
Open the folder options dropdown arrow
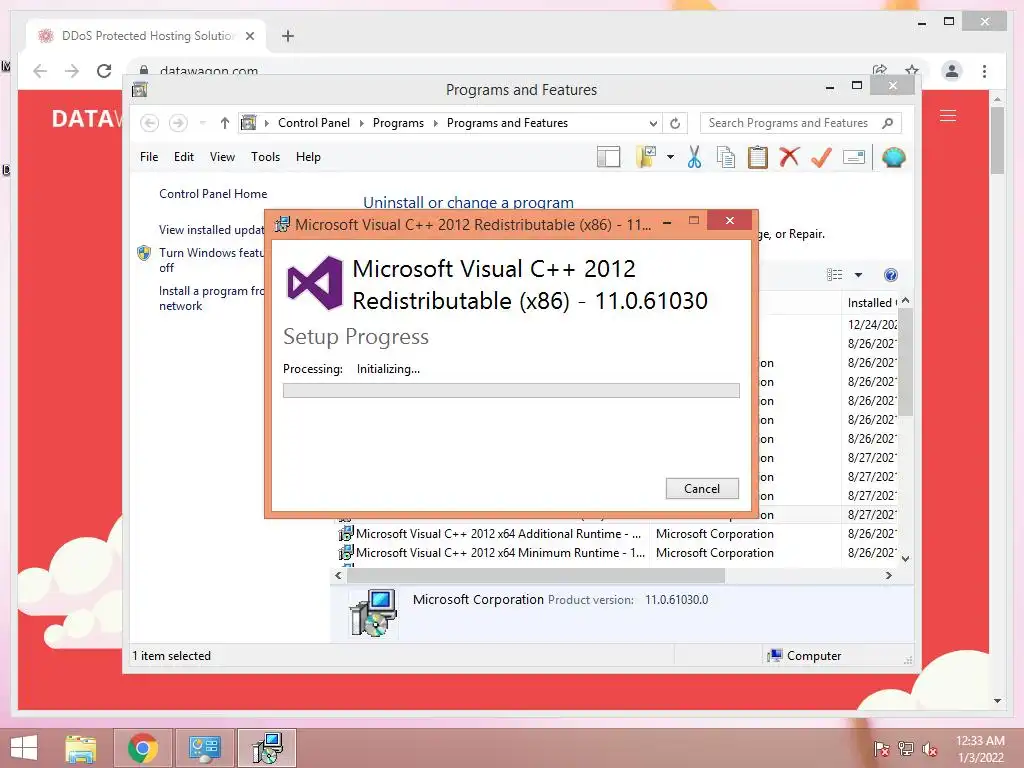(x=670, y=157)
